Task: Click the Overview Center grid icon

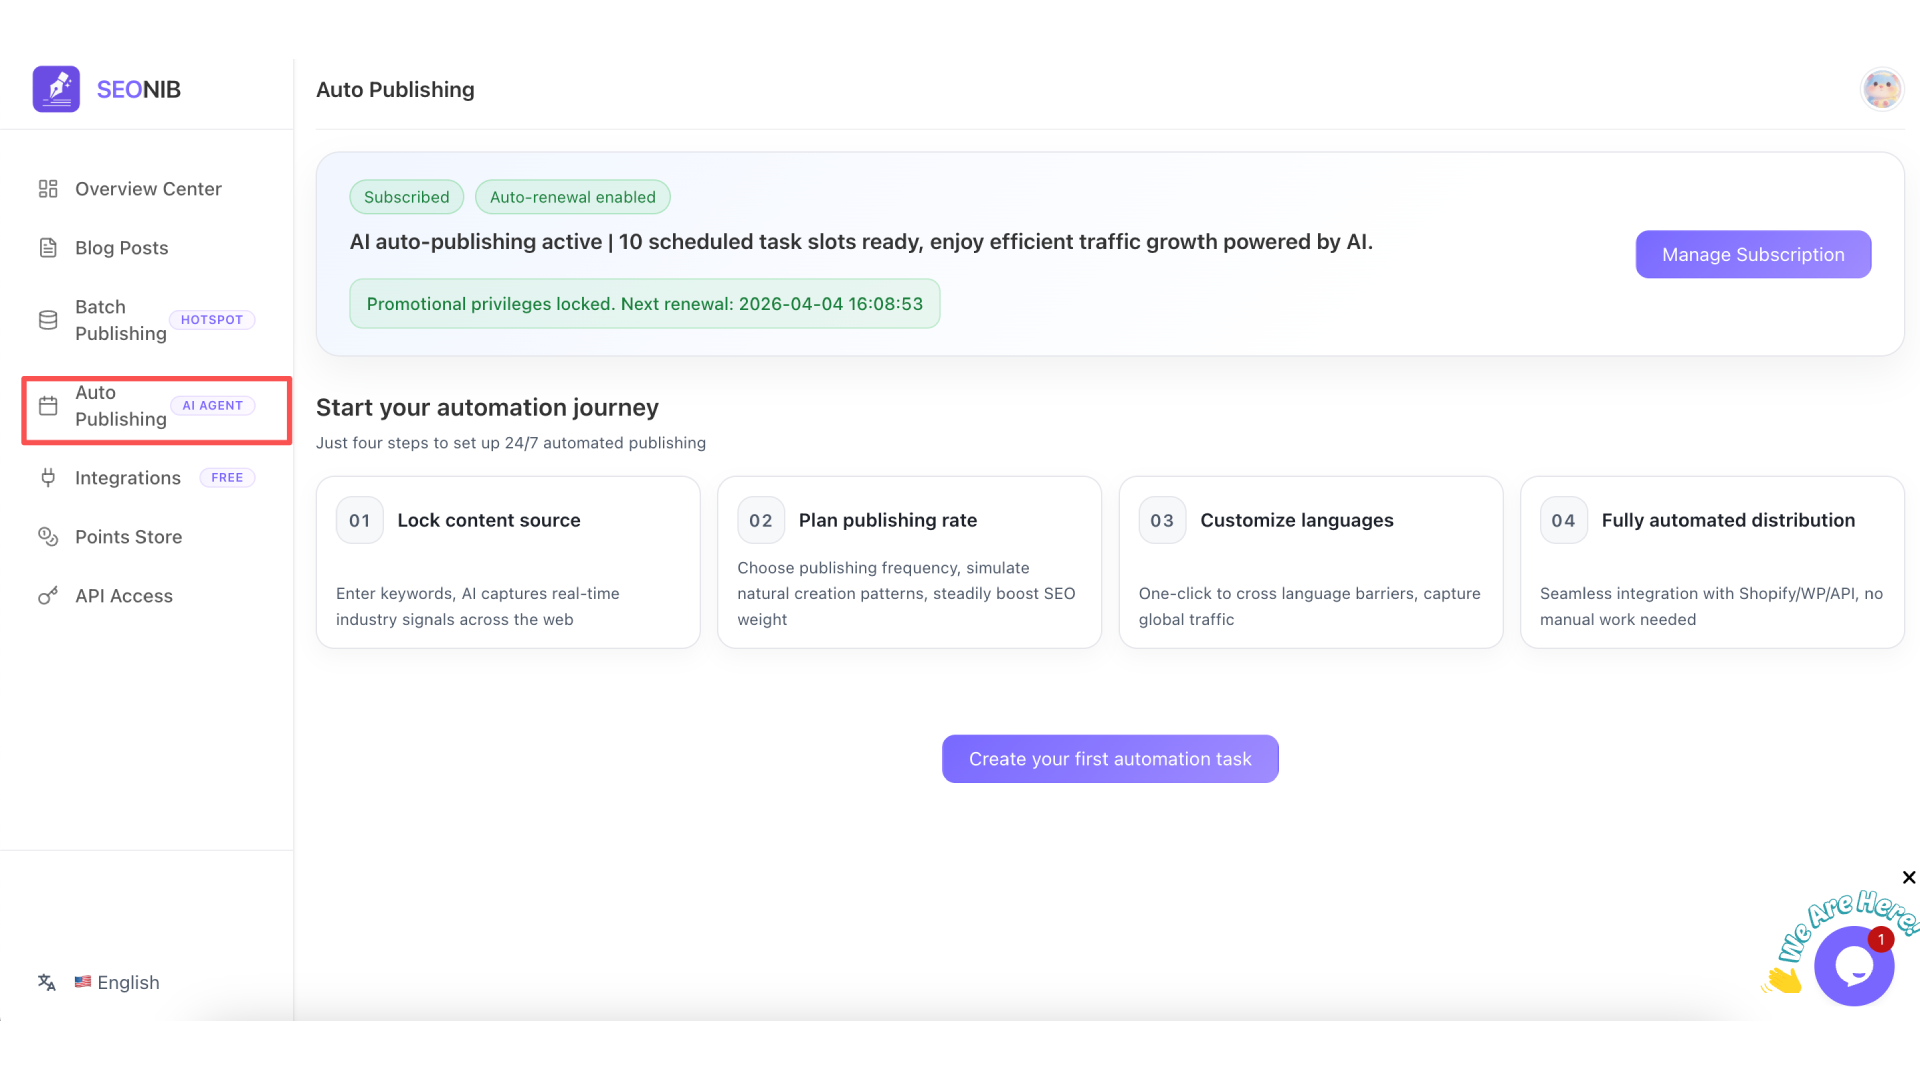Action: point(48,189)
